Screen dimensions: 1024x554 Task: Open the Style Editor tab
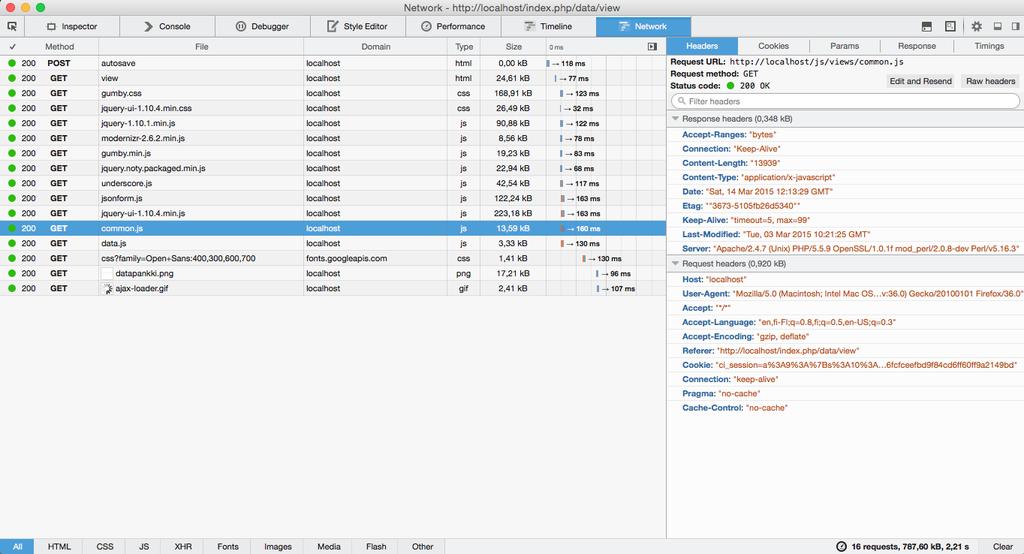(358, 26)
